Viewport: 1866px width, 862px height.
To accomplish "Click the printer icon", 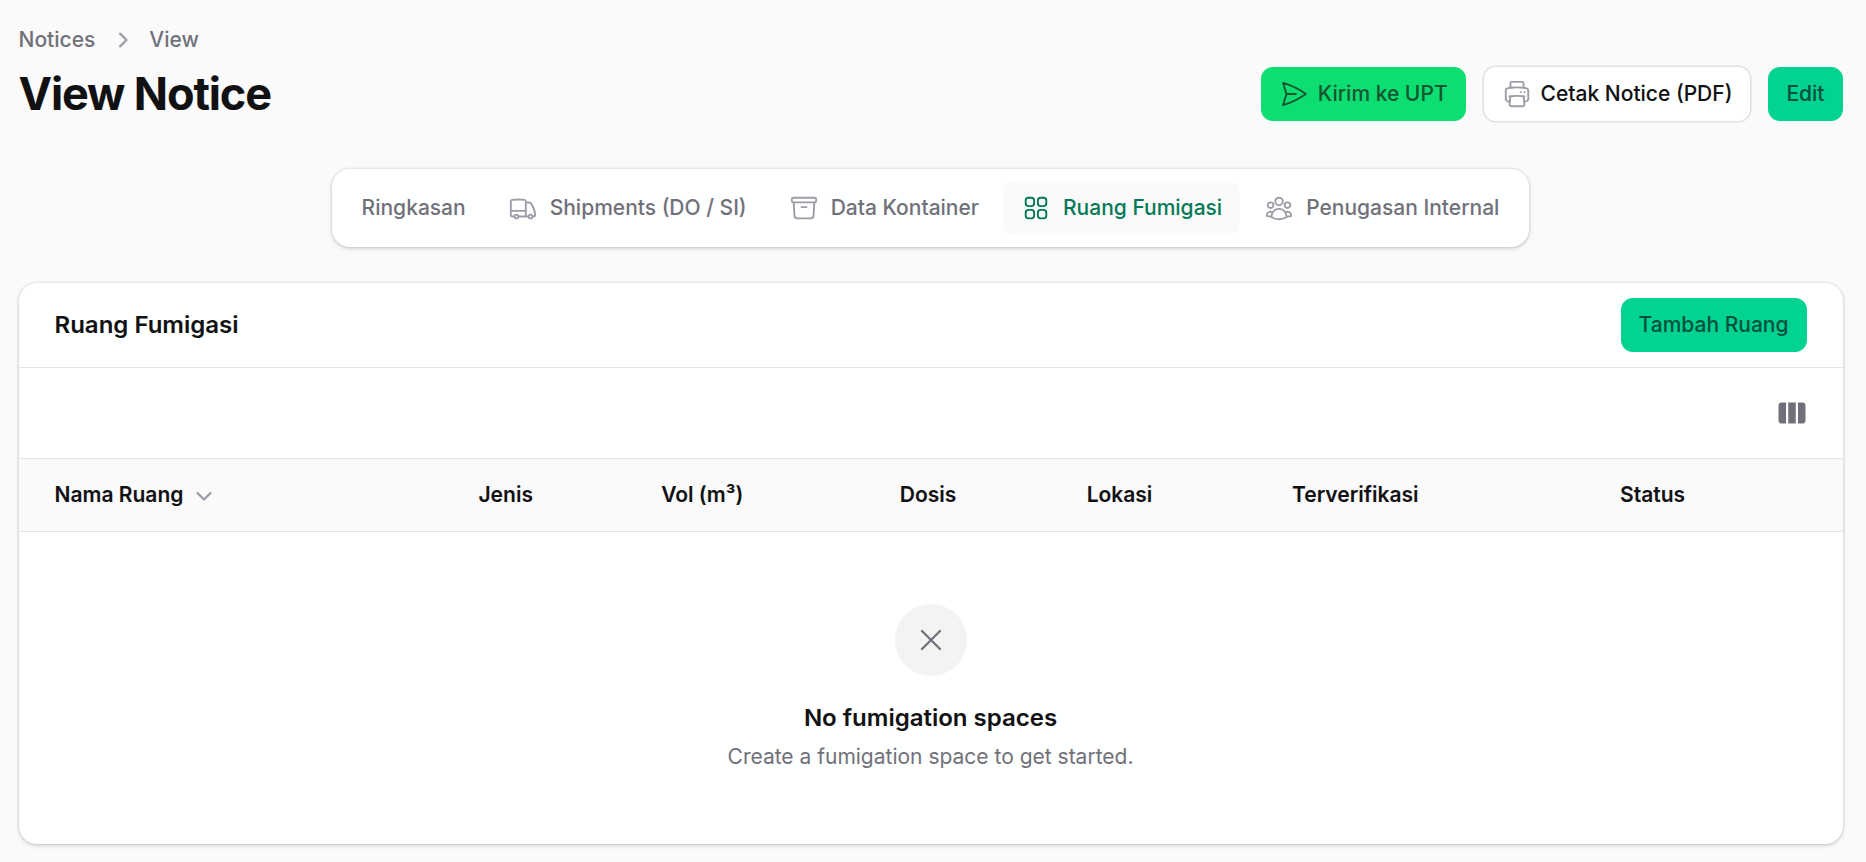I will pyautogui.click(x=1517, y=94).
